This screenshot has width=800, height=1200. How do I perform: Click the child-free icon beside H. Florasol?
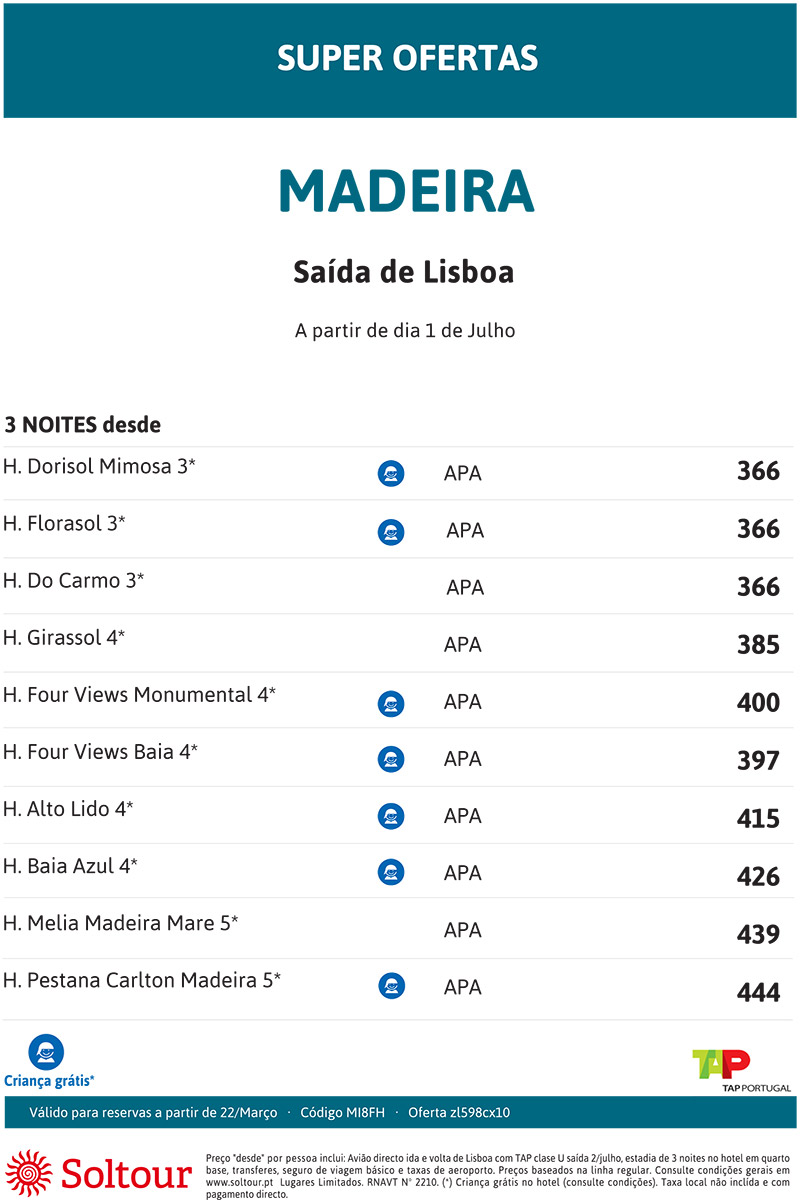(x=391, y=532)
